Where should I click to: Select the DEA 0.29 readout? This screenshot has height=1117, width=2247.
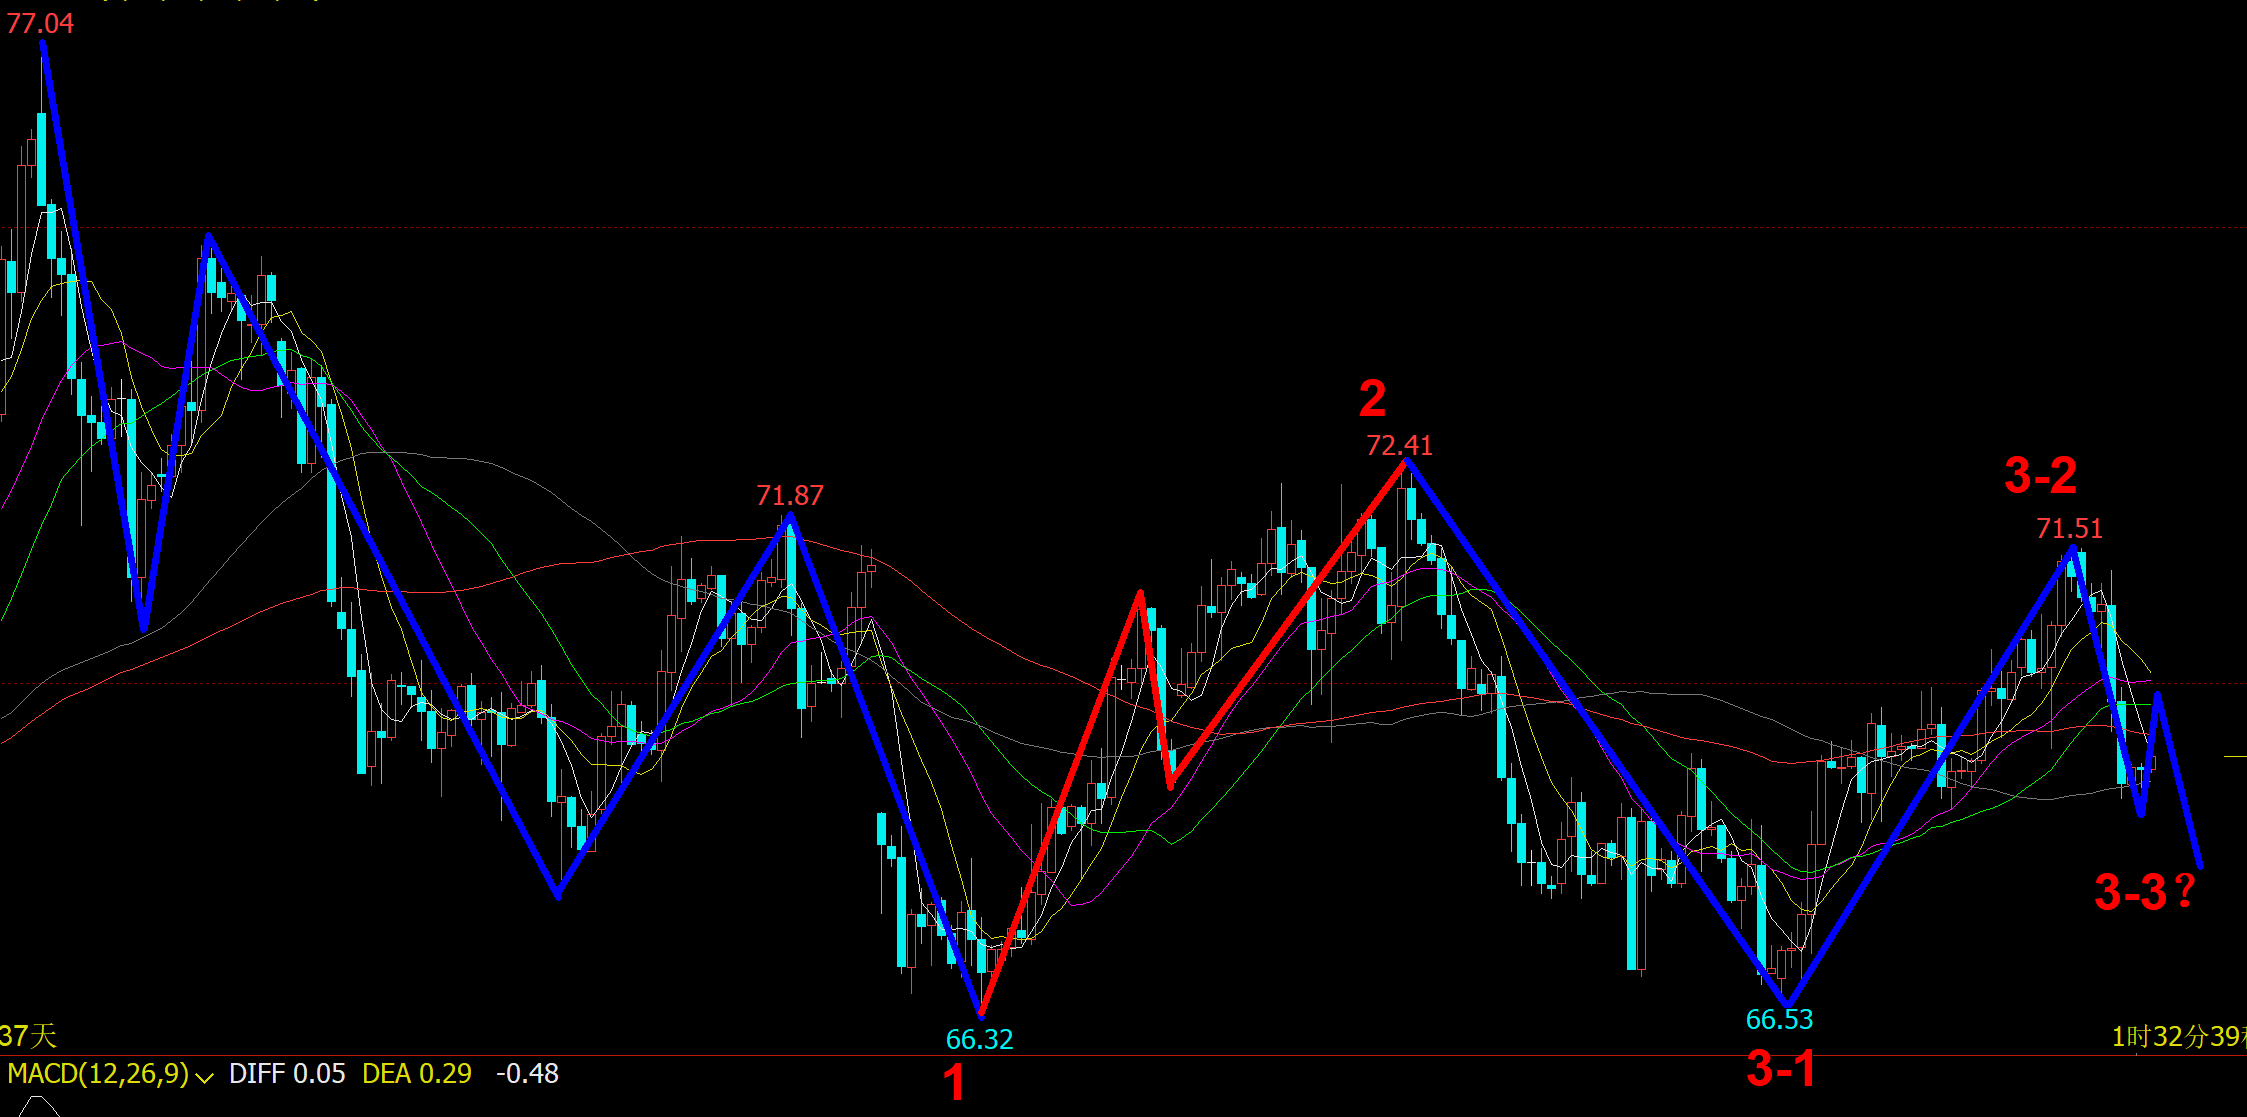[x=417, y=1074]
